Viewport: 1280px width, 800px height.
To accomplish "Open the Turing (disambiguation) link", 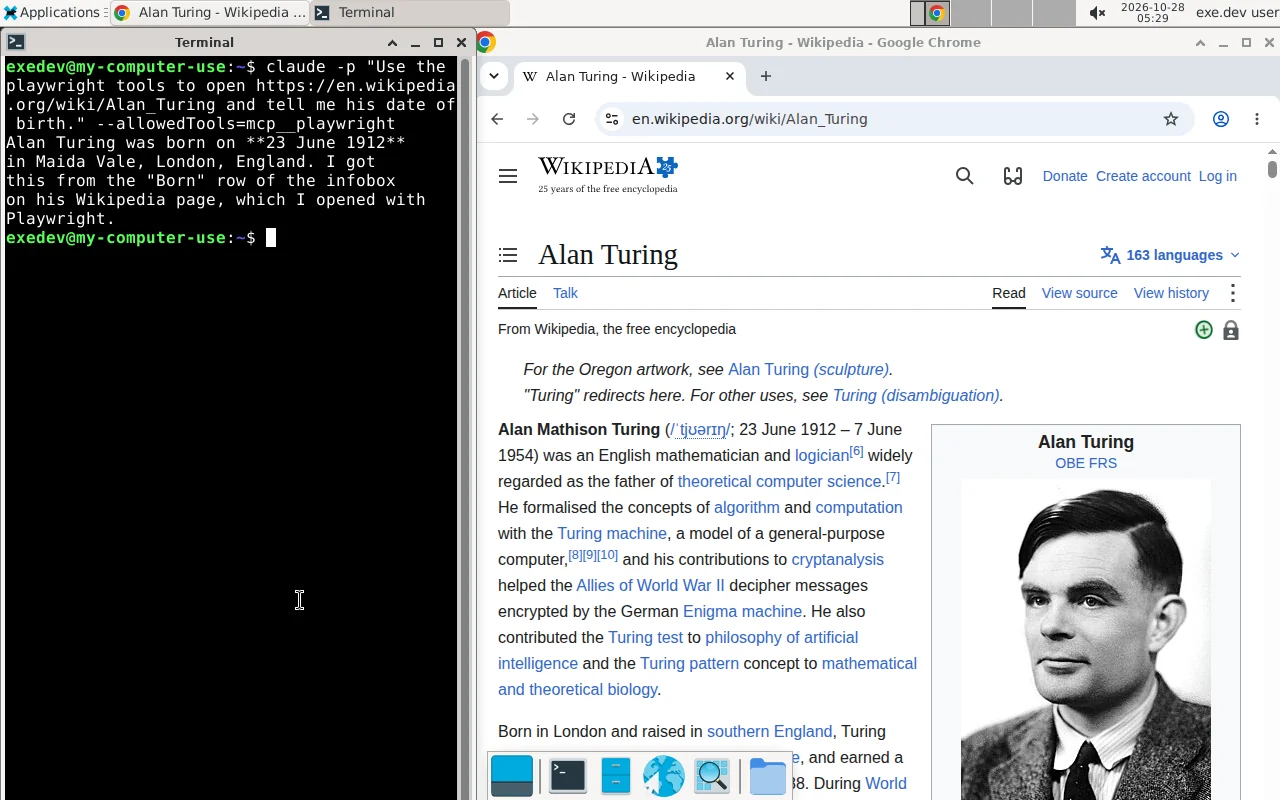I will [916, 395].
